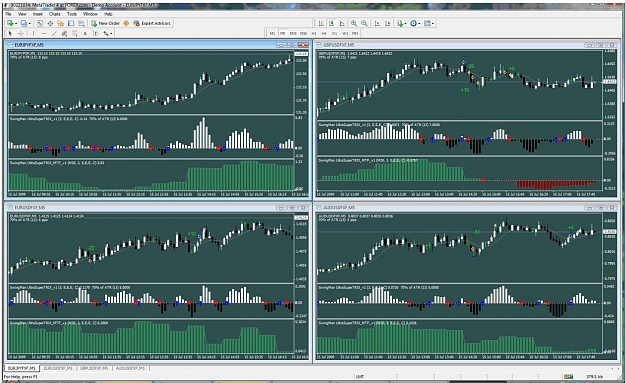Screen dimensions: 625x383
Task: Click the Indicators list icon
Action: point(400,24)
